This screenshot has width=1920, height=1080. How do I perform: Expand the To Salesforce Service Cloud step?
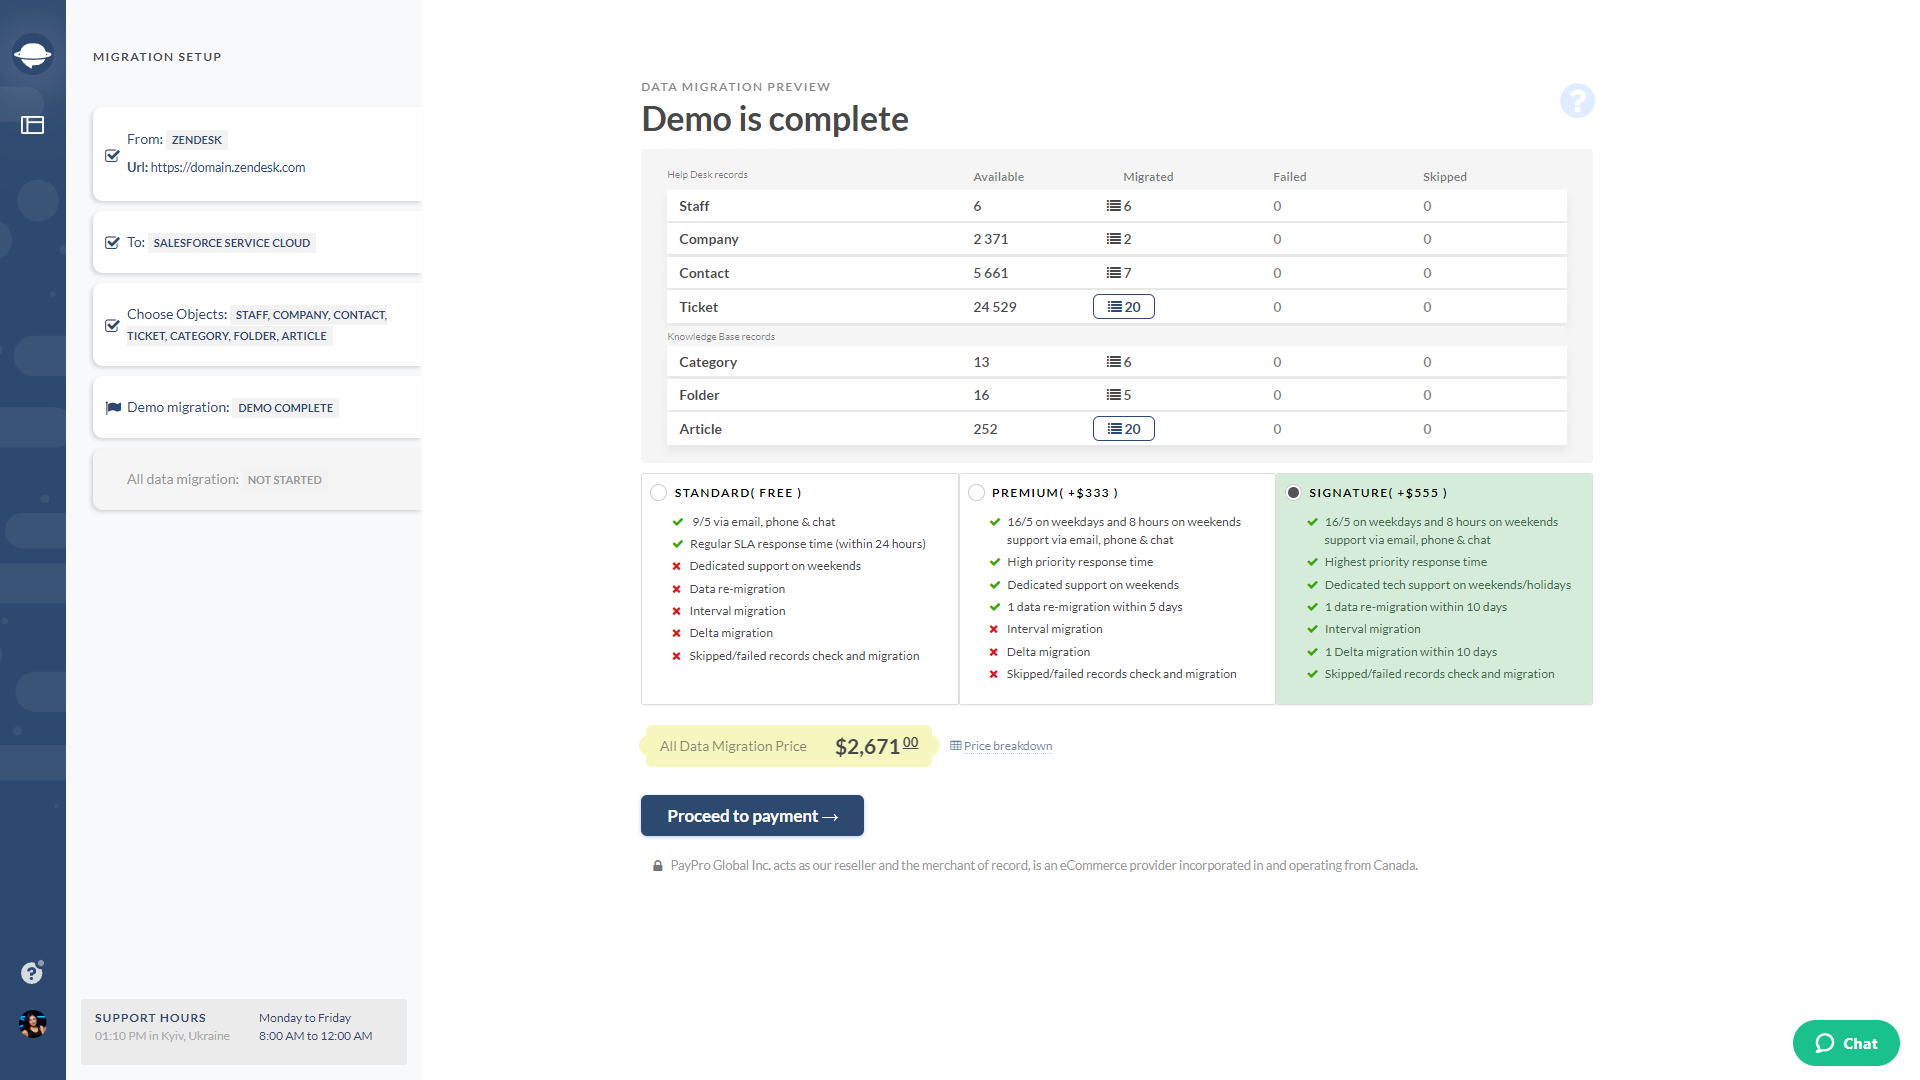[x=257, y=243]
